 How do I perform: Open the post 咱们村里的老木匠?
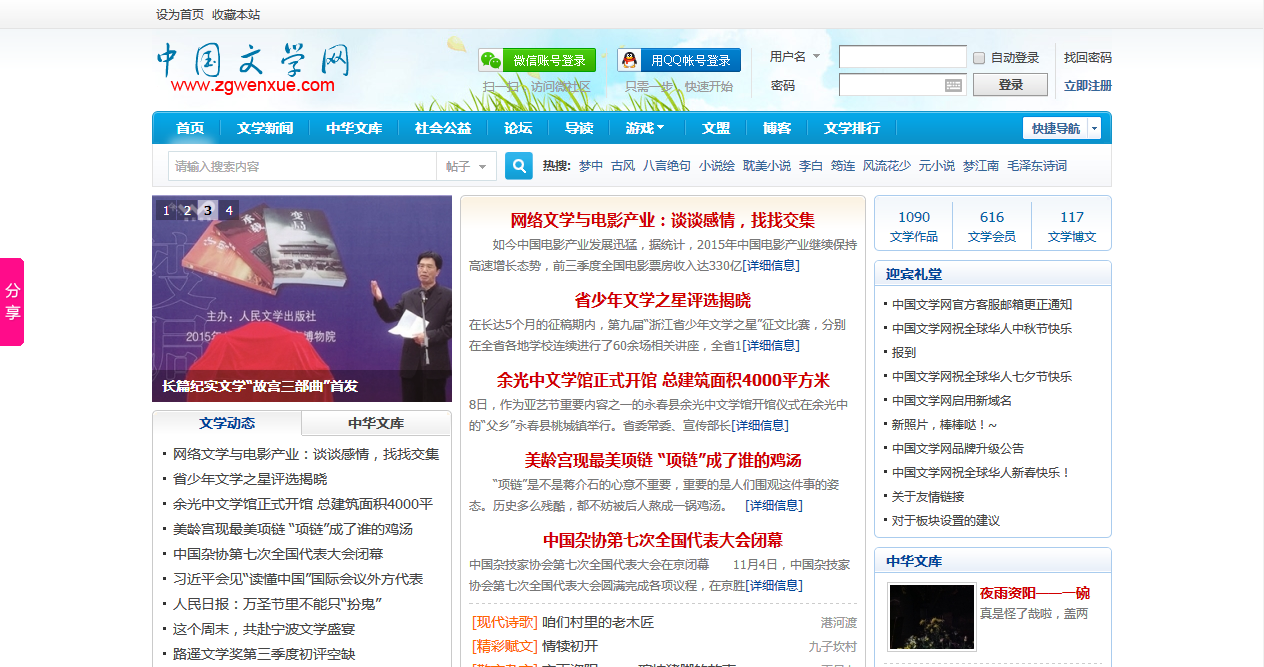click(x=598, y=622)
